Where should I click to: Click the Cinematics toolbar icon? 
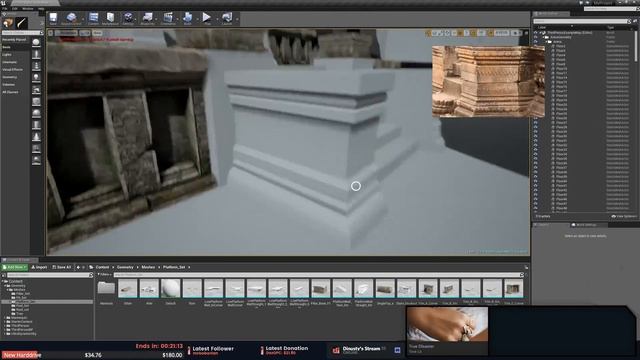[x=168, y=18]
